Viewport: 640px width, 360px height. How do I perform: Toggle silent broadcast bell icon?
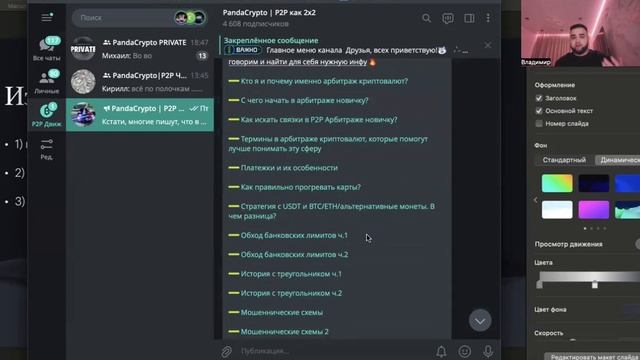pyautogui.click(x=441, y=351)
